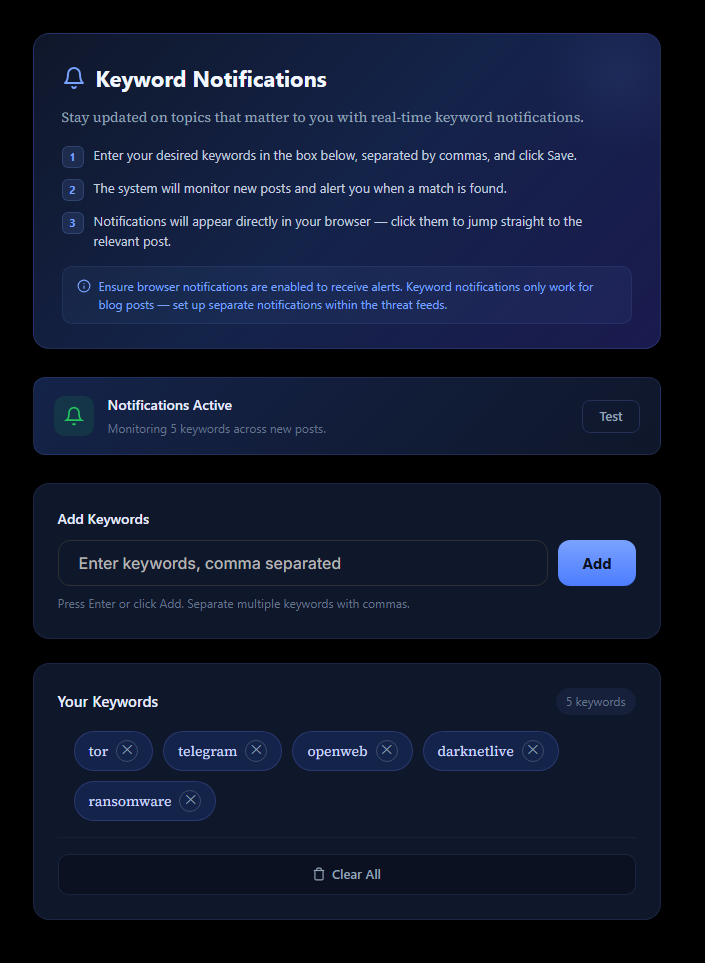Click the bell icon beside Keyword Notifications title

click(73, 79)
